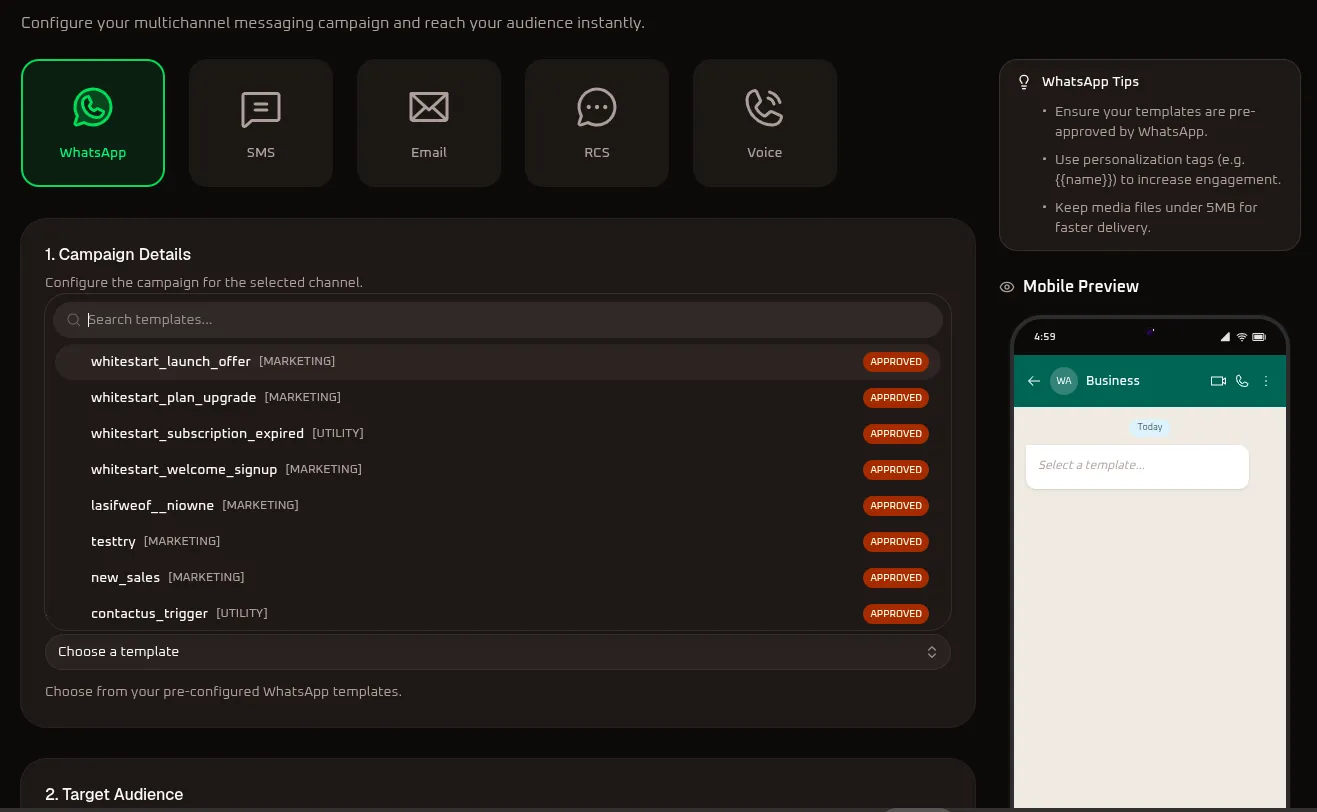The width and height of the screenshot is (1317, 812).
Task: Click the eye icon next to Mobile Preview
Action: pyautogui.click(x=1007, y=287)
